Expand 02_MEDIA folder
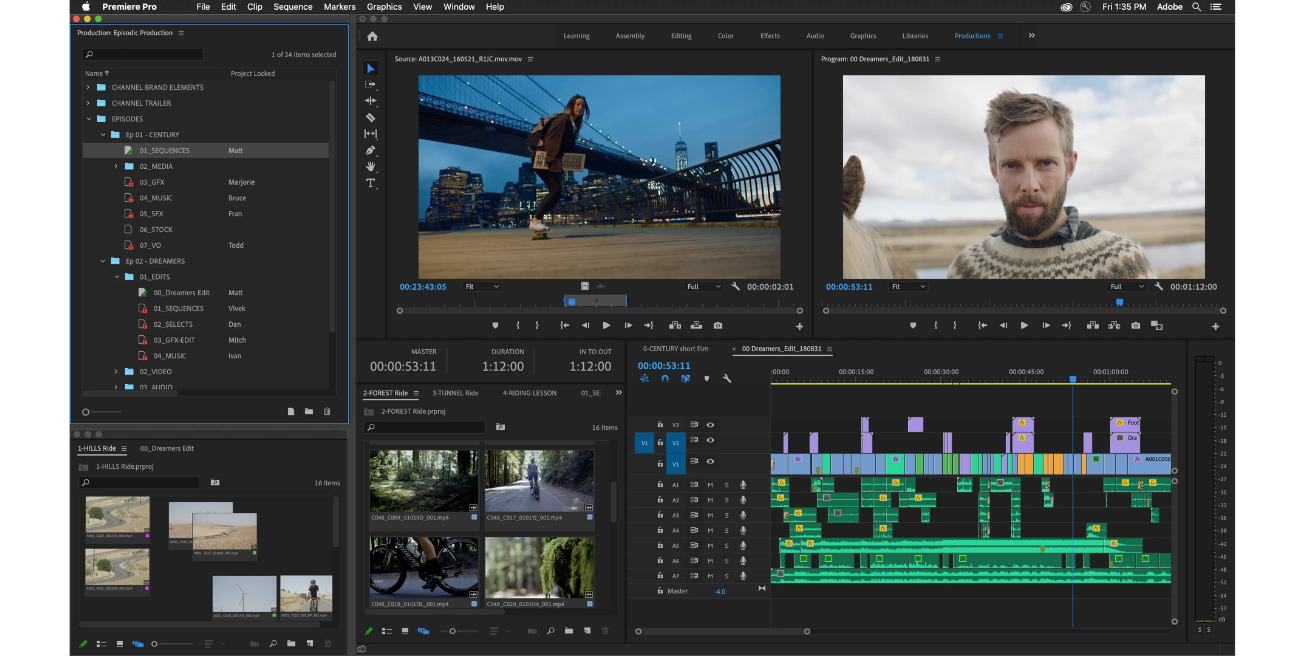This screenshot has width=1305, height=656. (116, 166)
